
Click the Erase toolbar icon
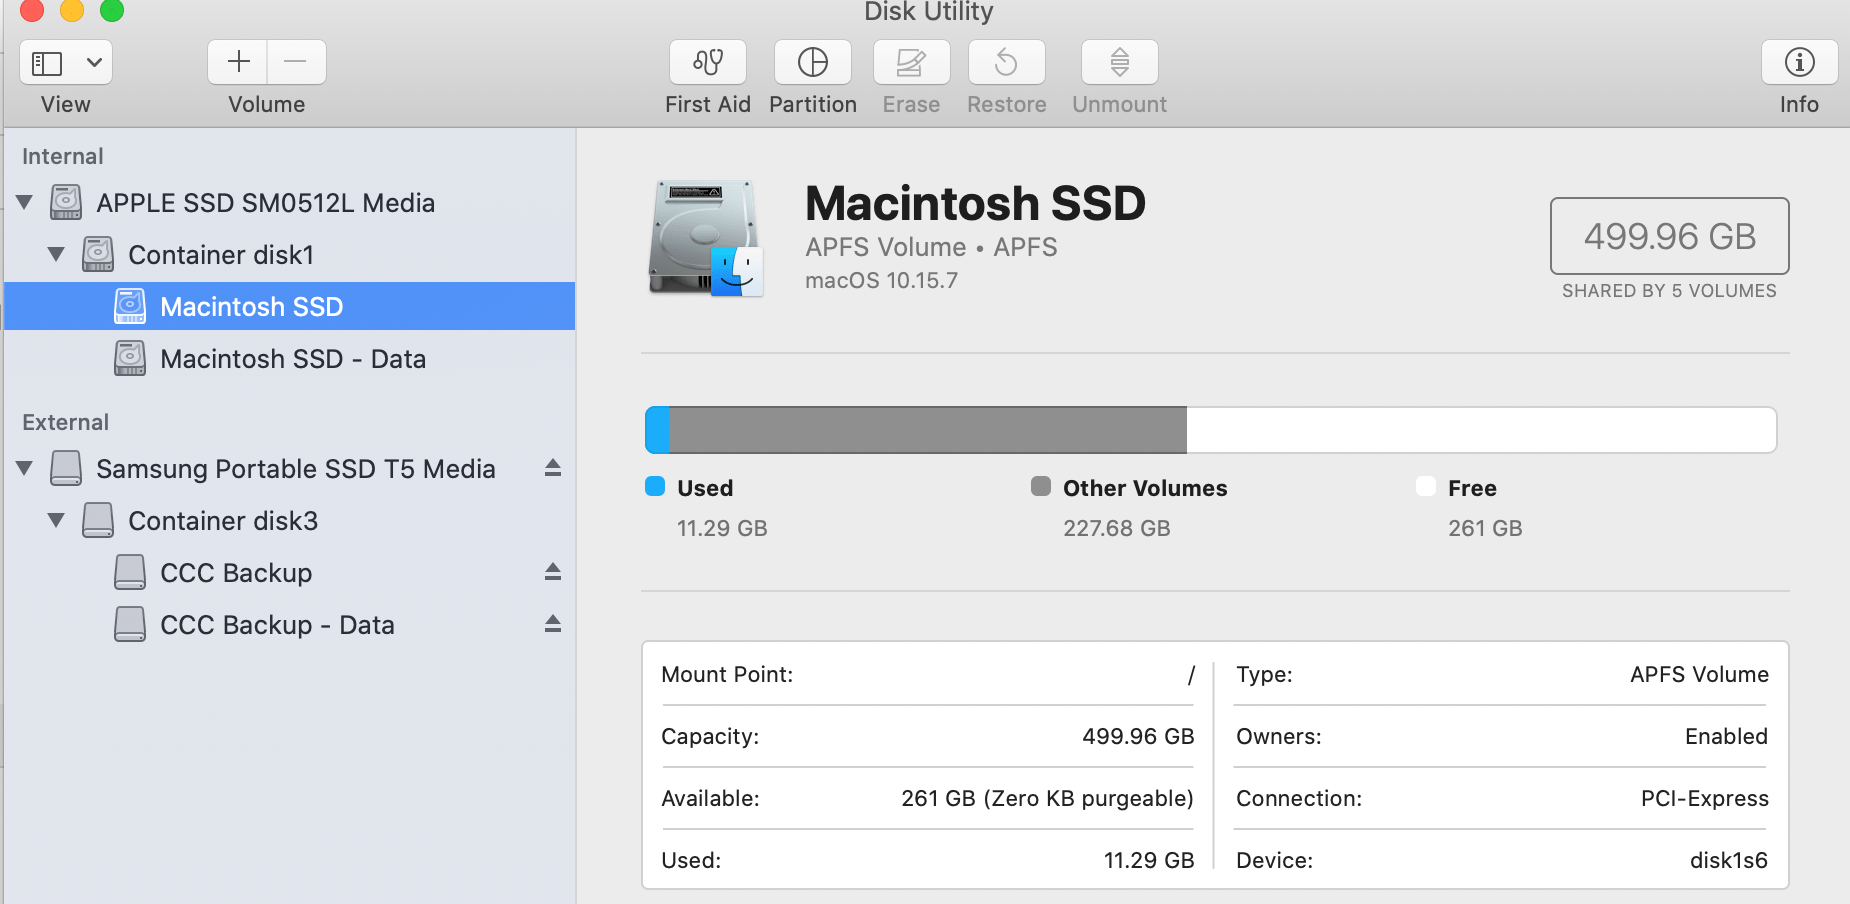click(911, 63)
